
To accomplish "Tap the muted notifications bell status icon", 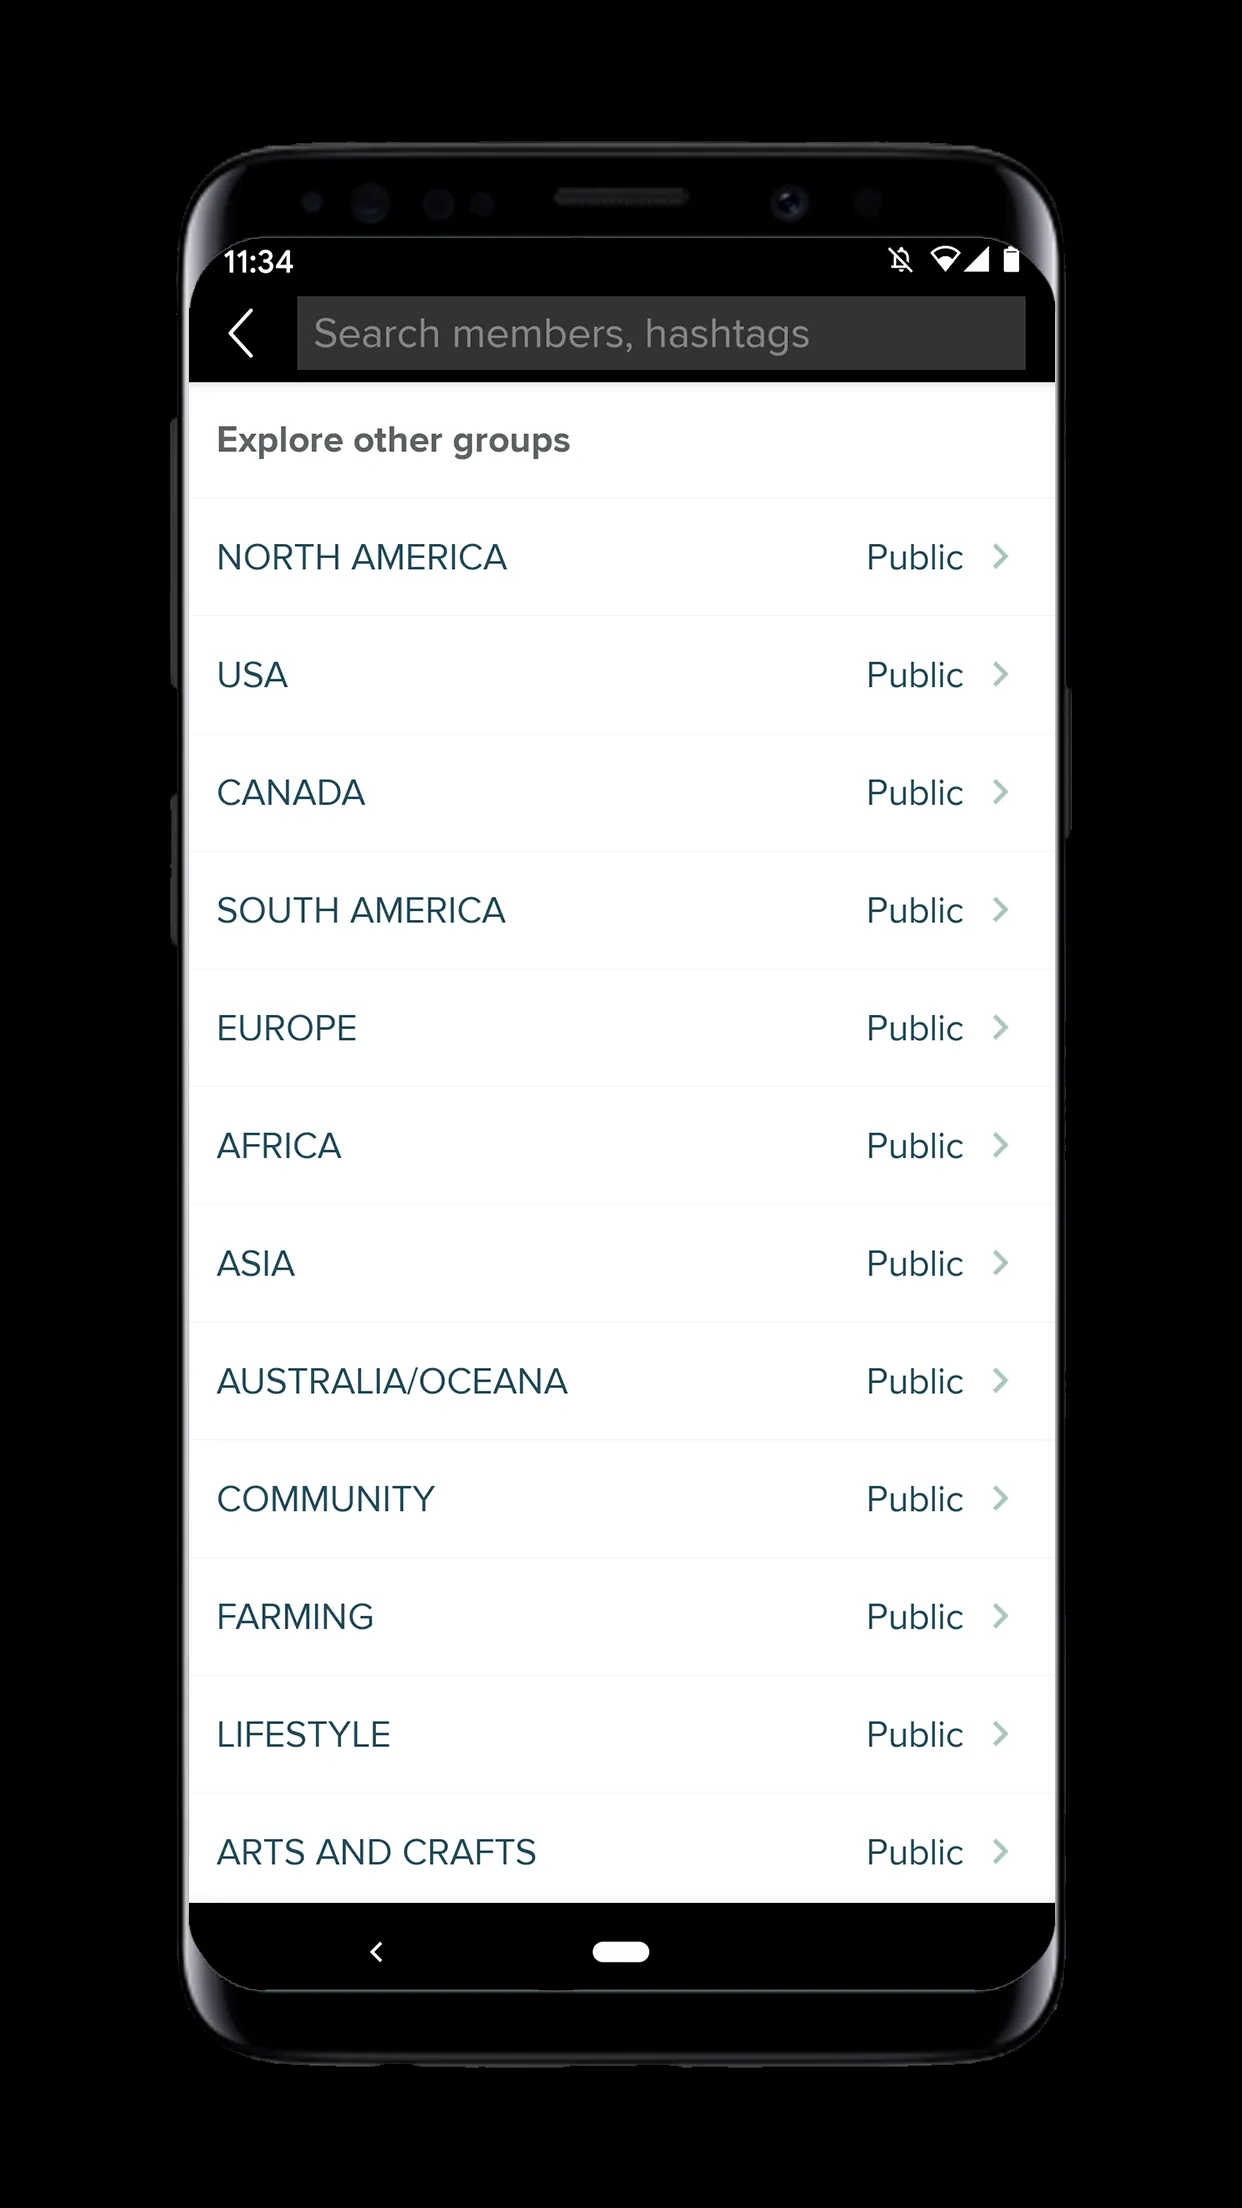I will [901, 260].
